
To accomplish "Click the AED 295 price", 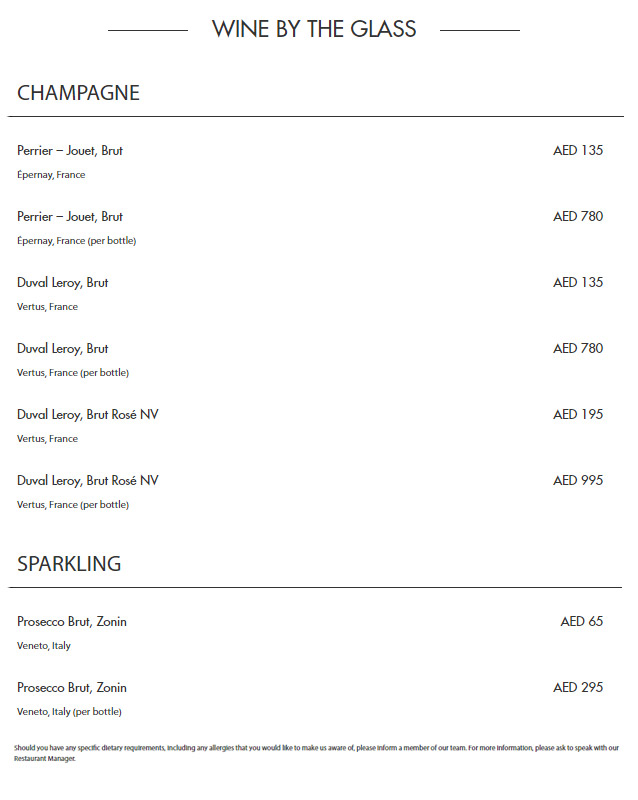I will point(578,688).
